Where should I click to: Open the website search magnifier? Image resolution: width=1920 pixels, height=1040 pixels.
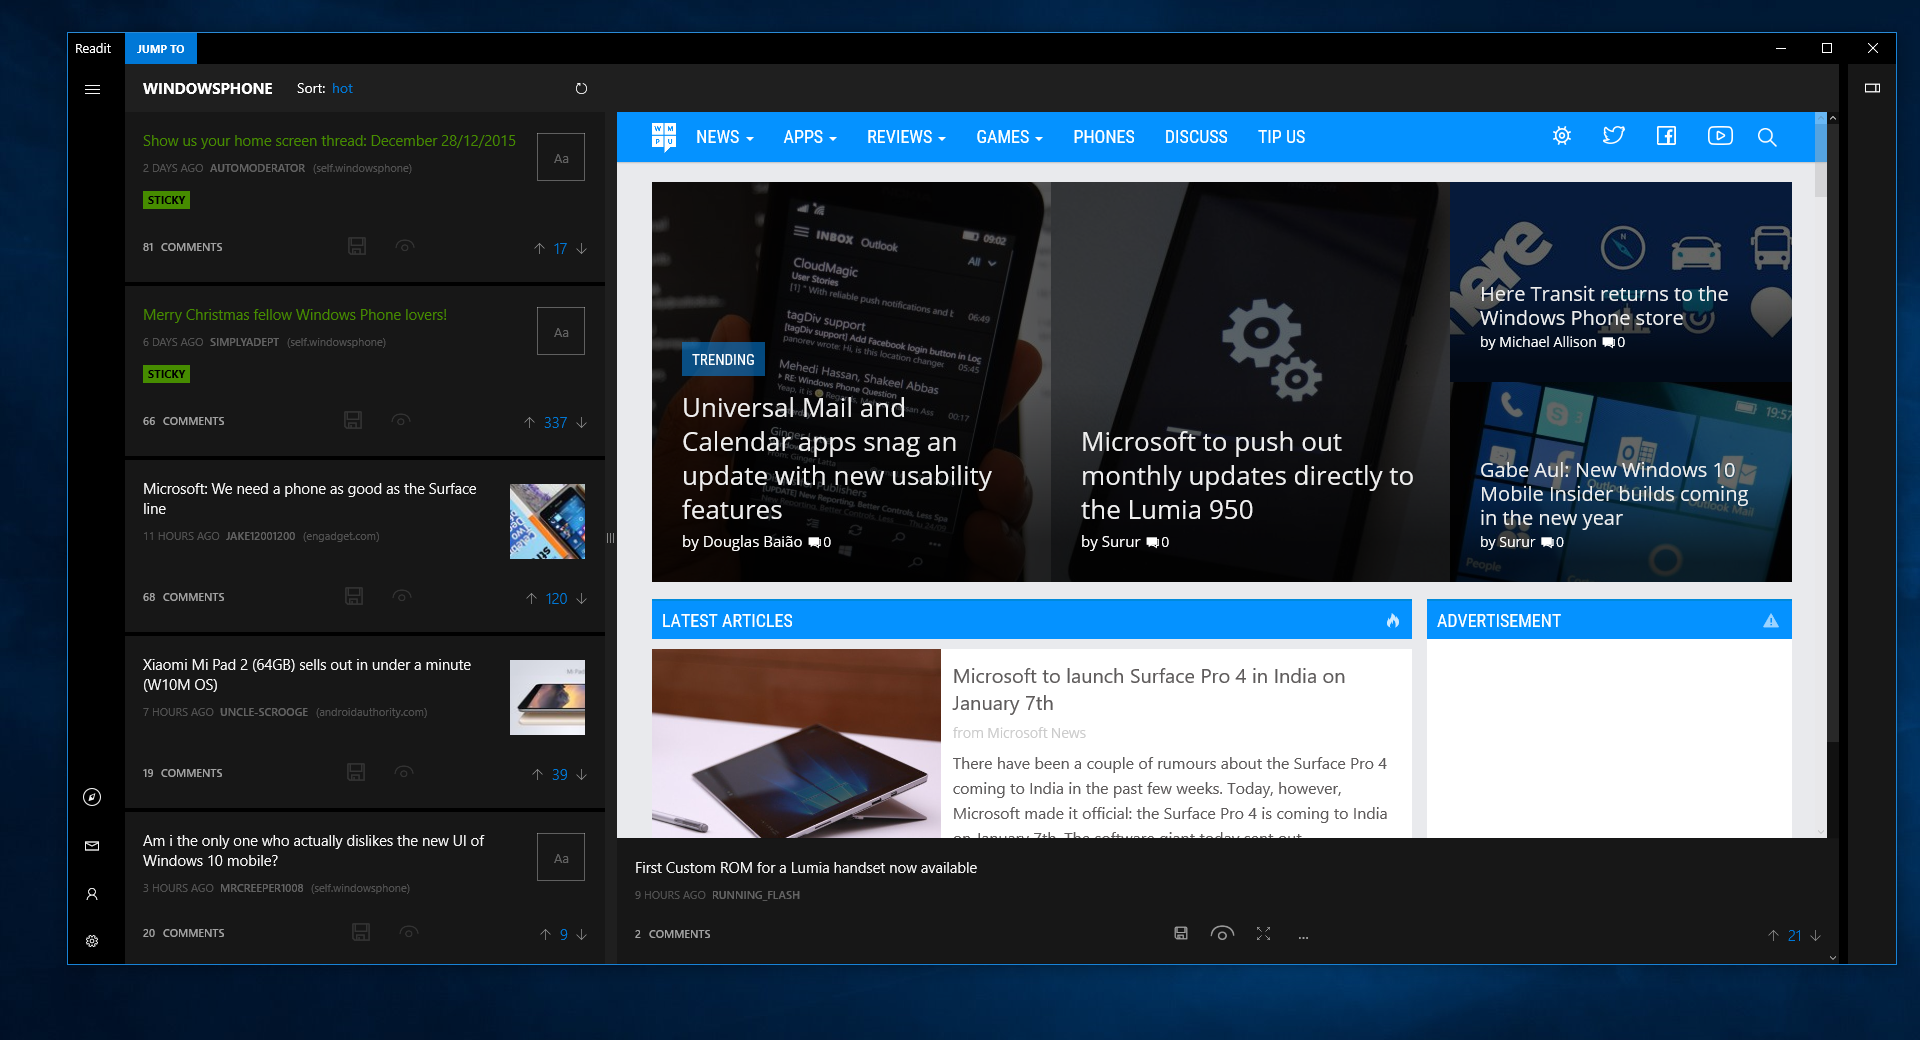point(1767,137)
